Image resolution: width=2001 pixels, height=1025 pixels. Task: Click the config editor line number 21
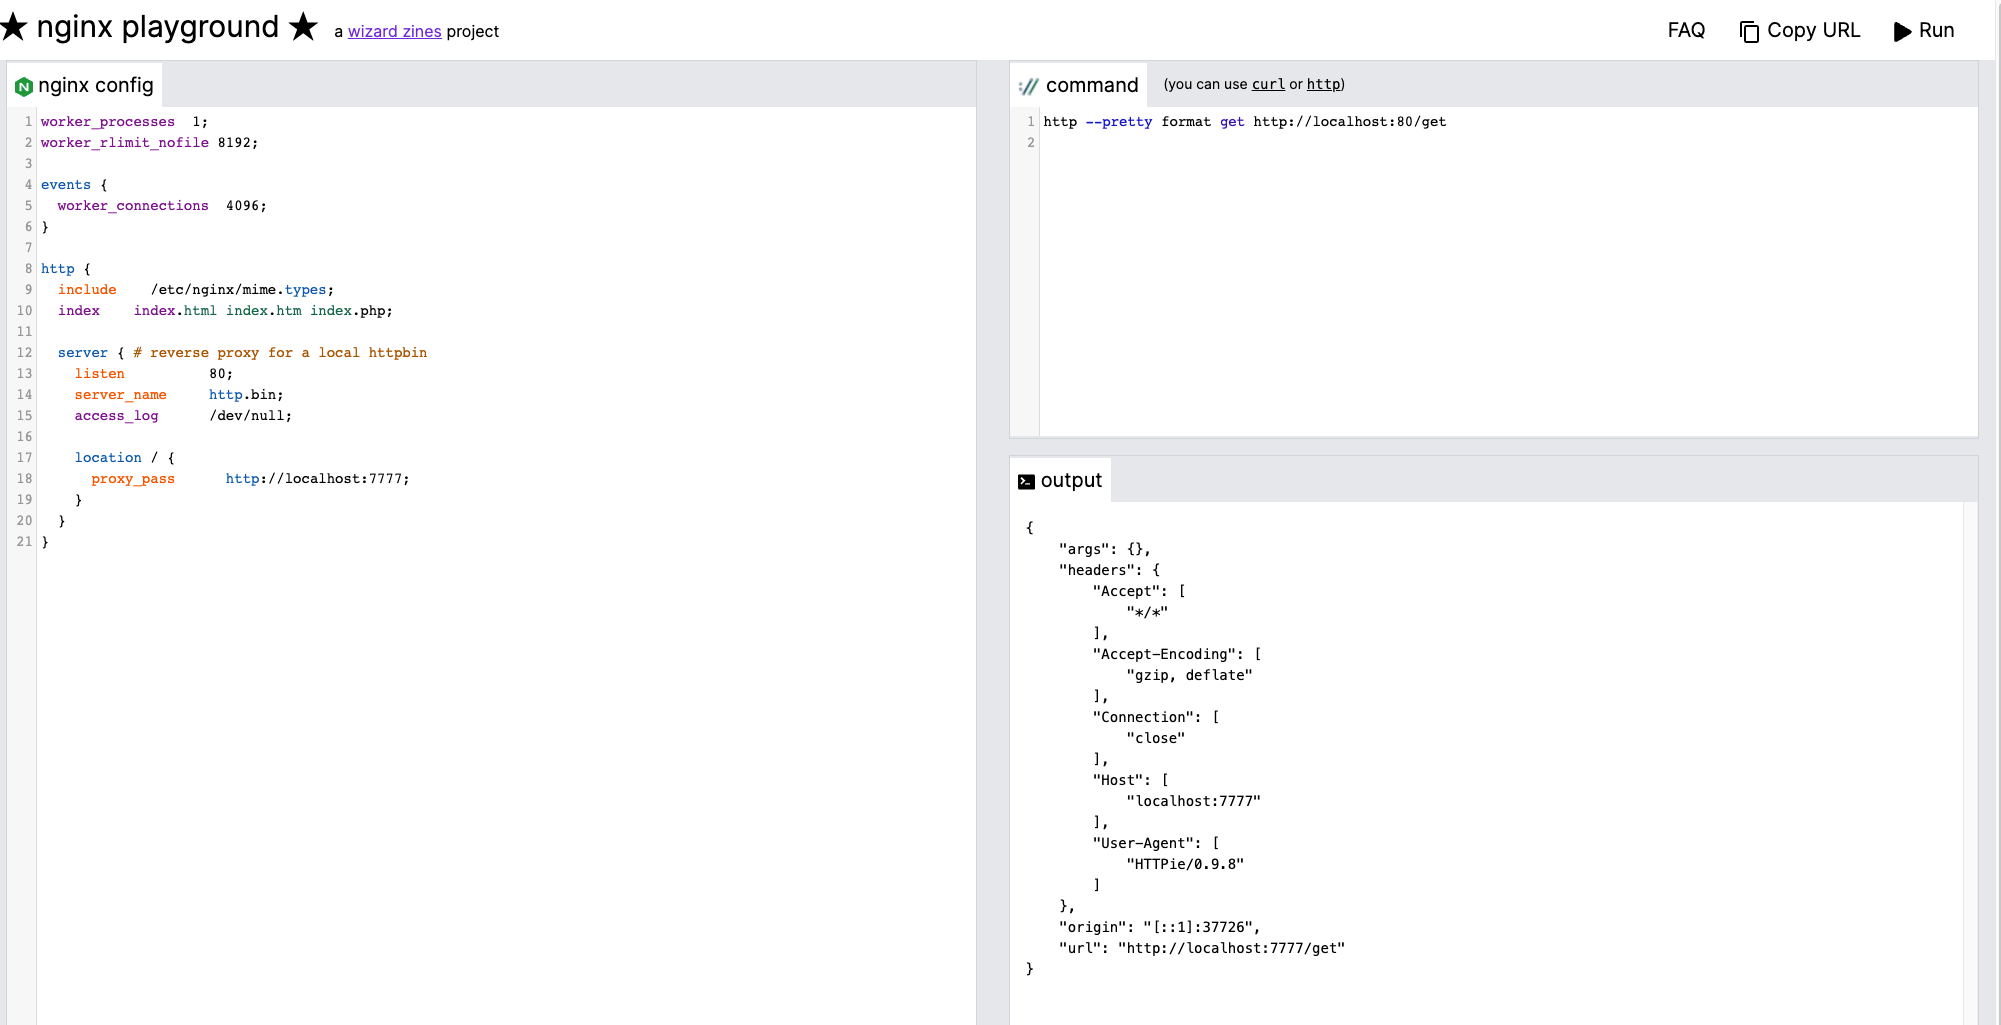24,542
